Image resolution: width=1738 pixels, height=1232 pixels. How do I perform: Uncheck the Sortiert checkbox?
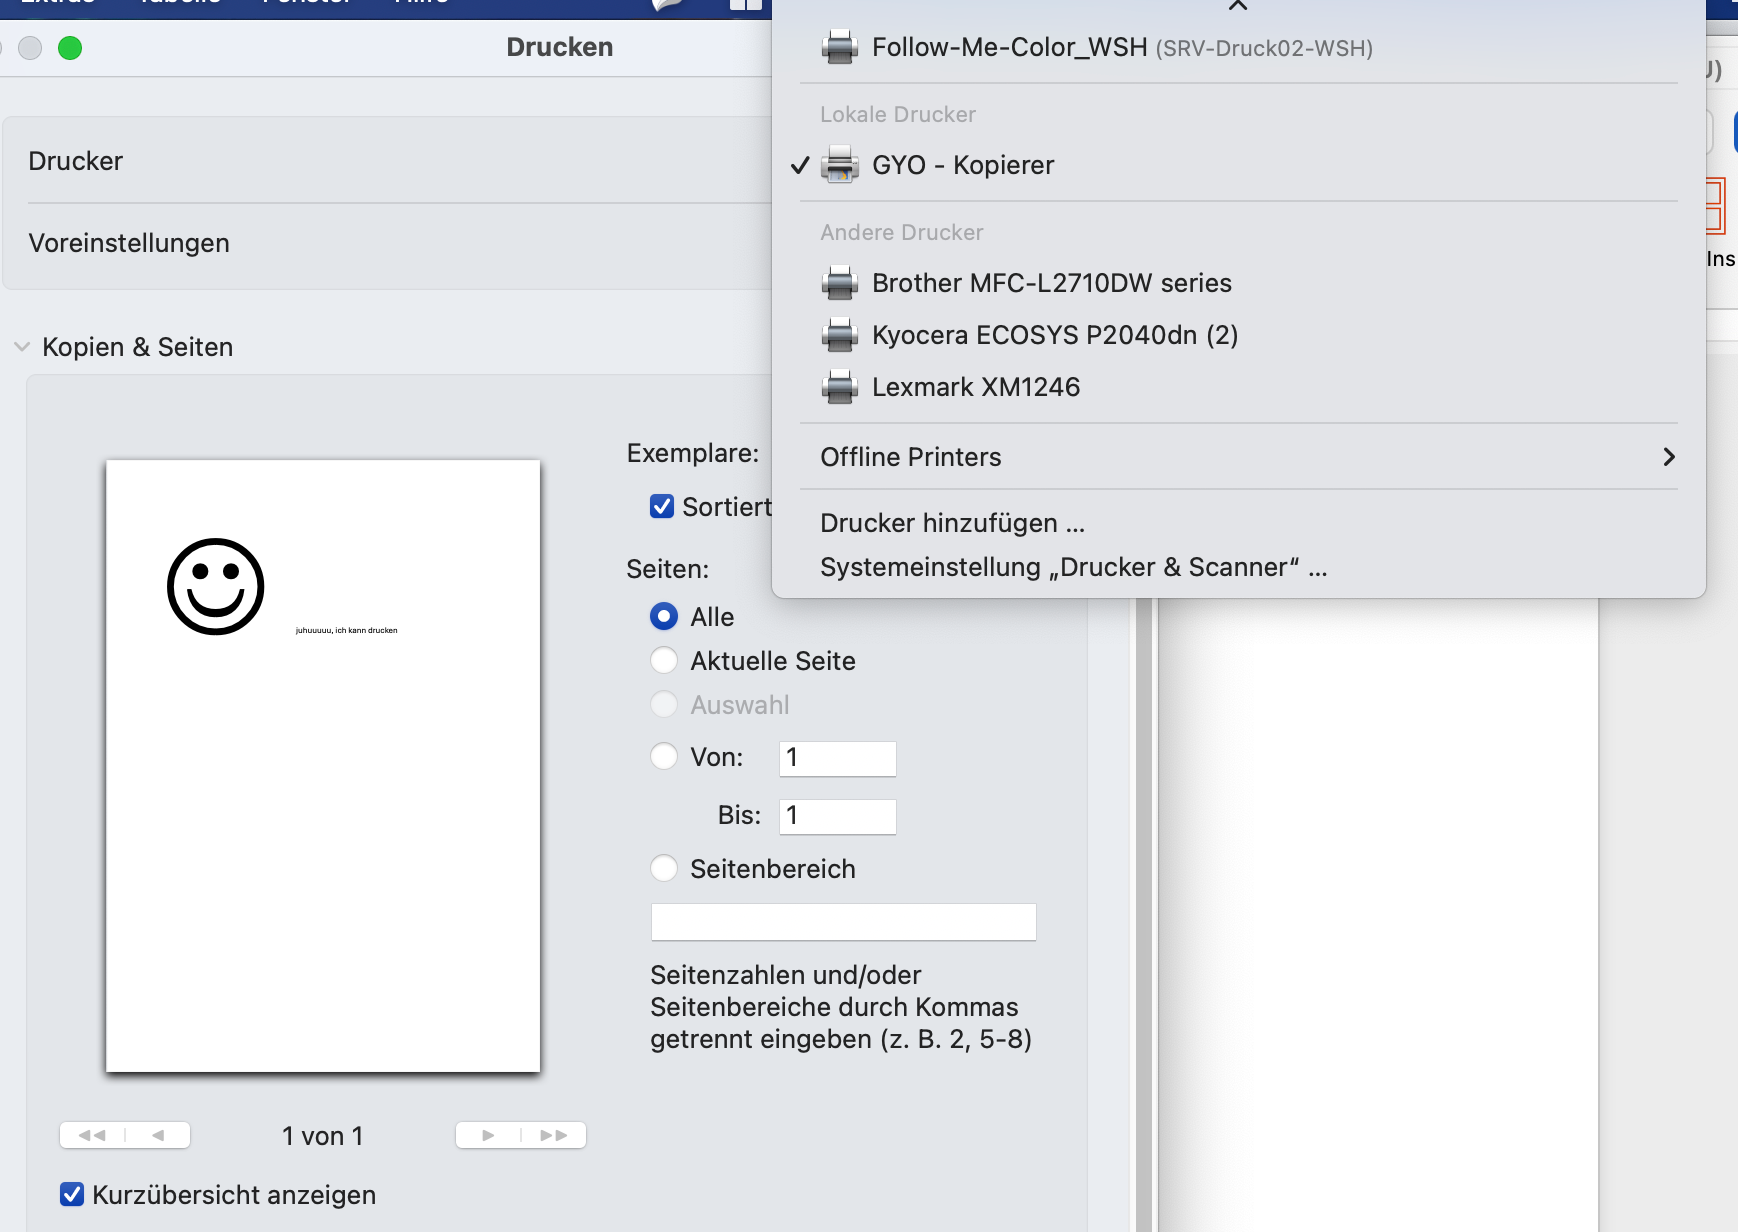click(x=662, y=507)
